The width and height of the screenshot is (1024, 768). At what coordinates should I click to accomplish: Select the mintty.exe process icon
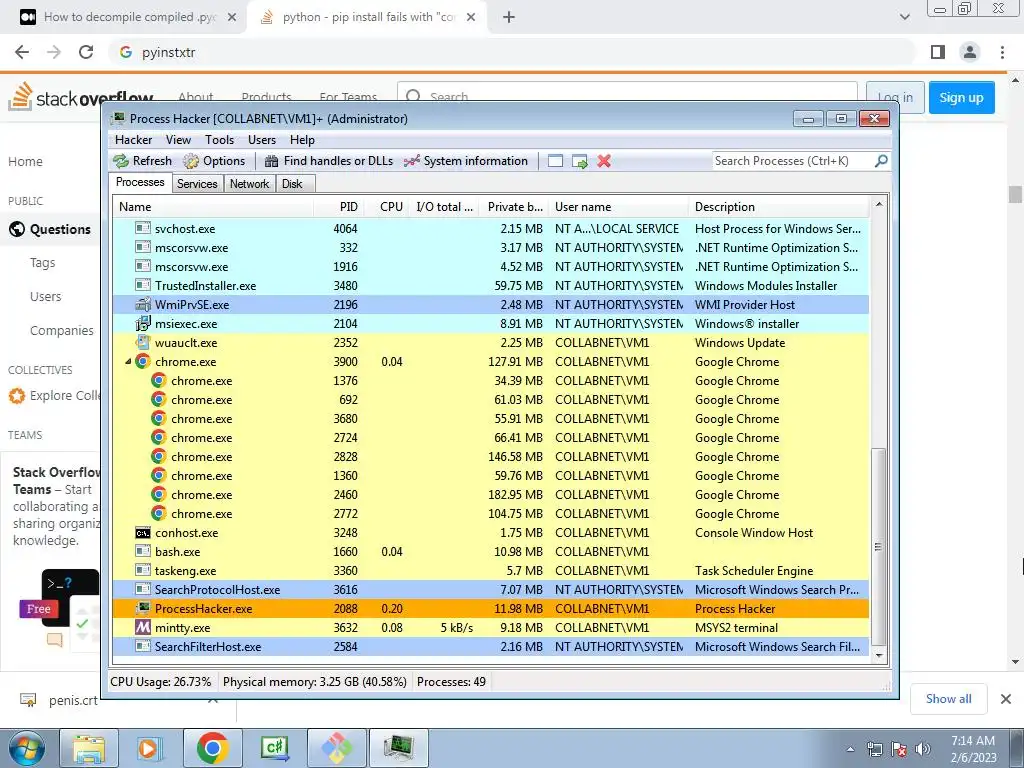(x=142, y=628)
